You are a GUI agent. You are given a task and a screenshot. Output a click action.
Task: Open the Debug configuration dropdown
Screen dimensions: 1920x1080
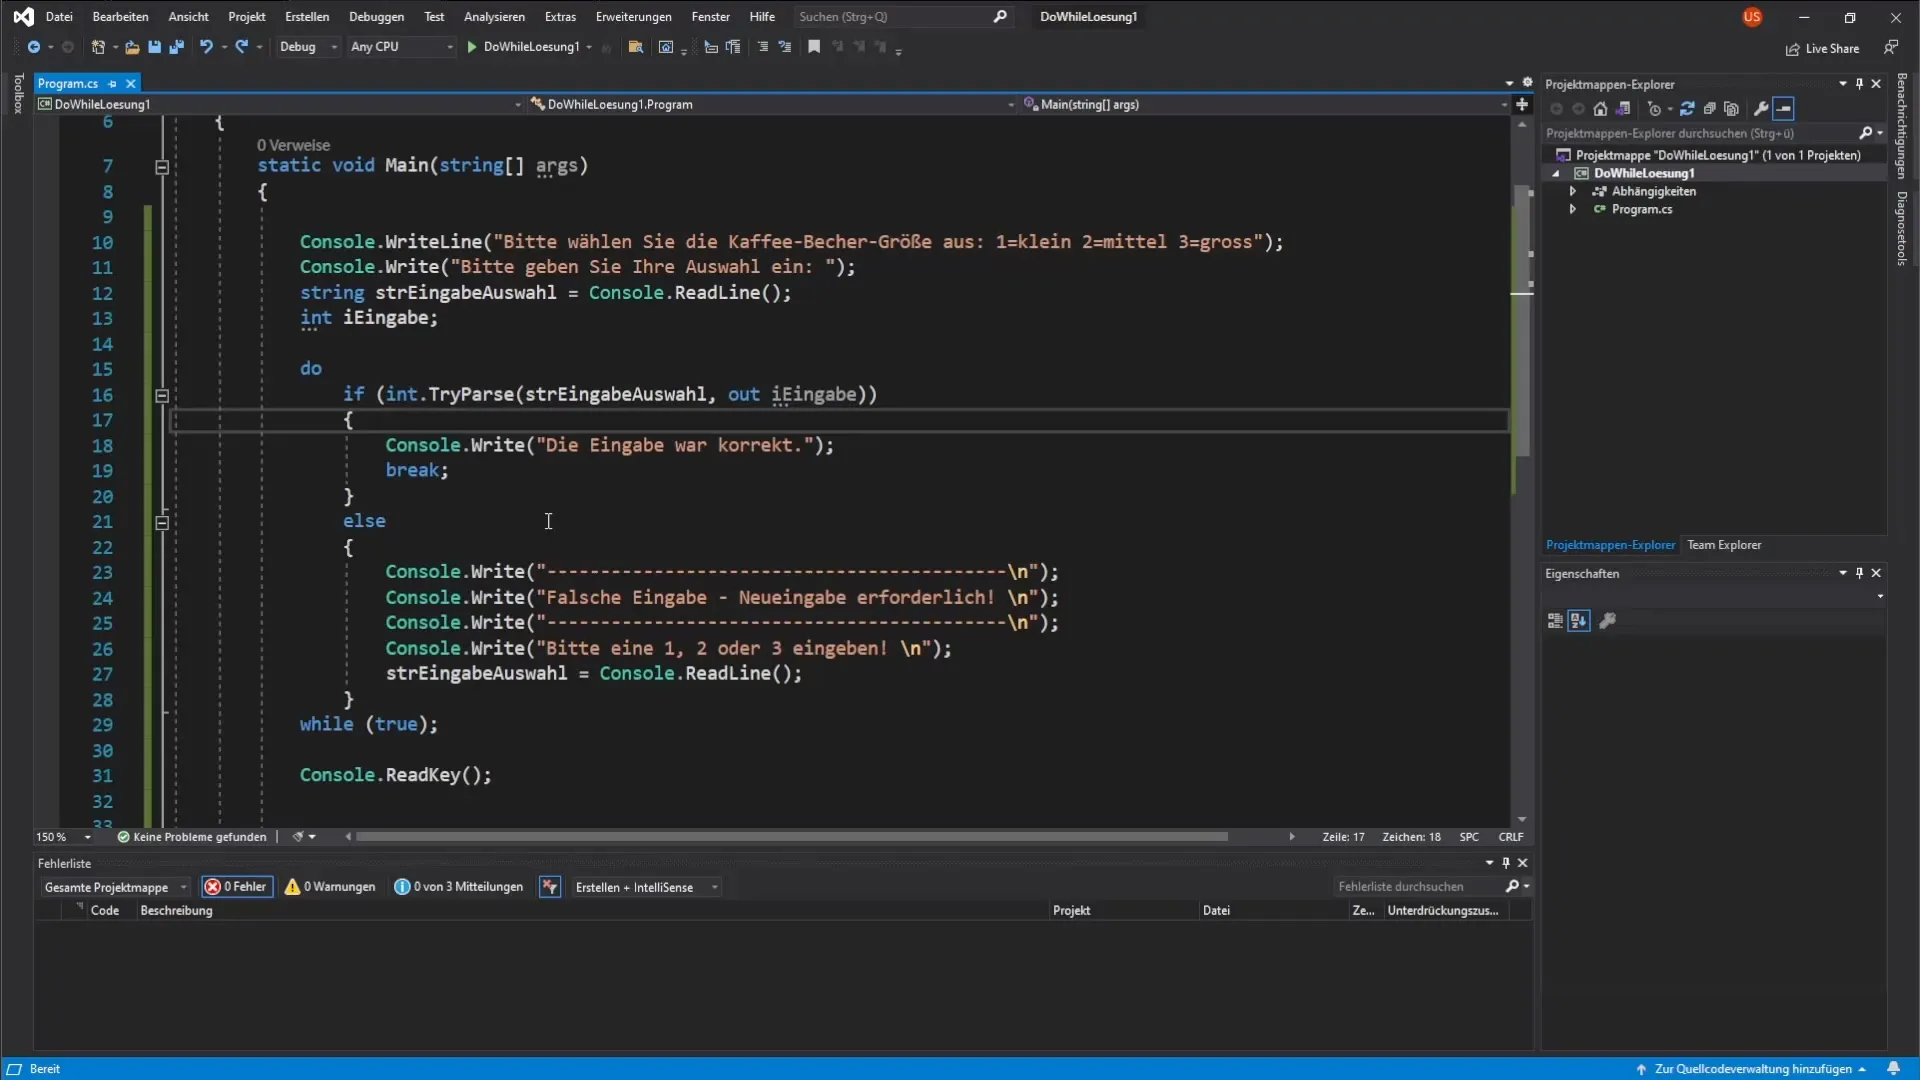pos(308,47)
